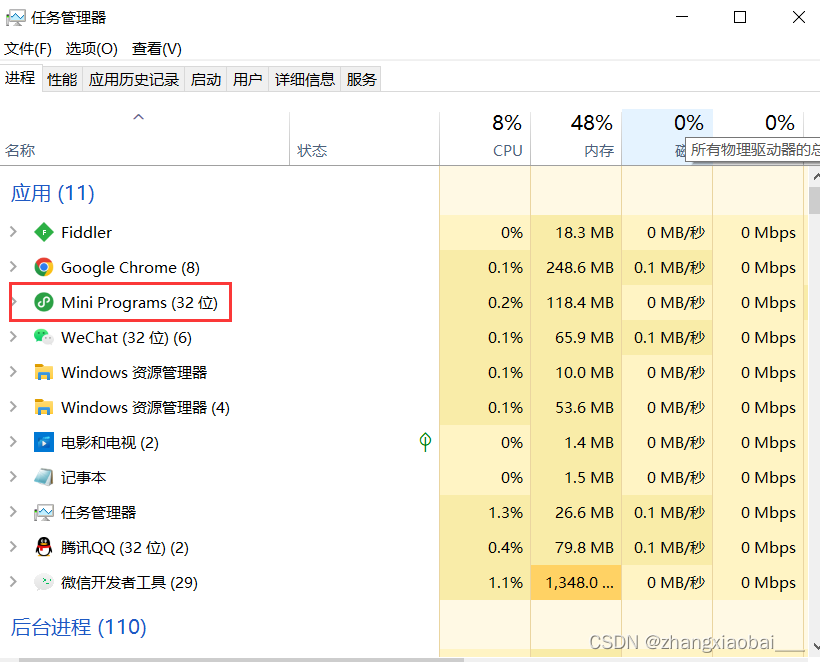Switch to the 服务 tab
Screen dimensions: 820x662
pos(361,79)
